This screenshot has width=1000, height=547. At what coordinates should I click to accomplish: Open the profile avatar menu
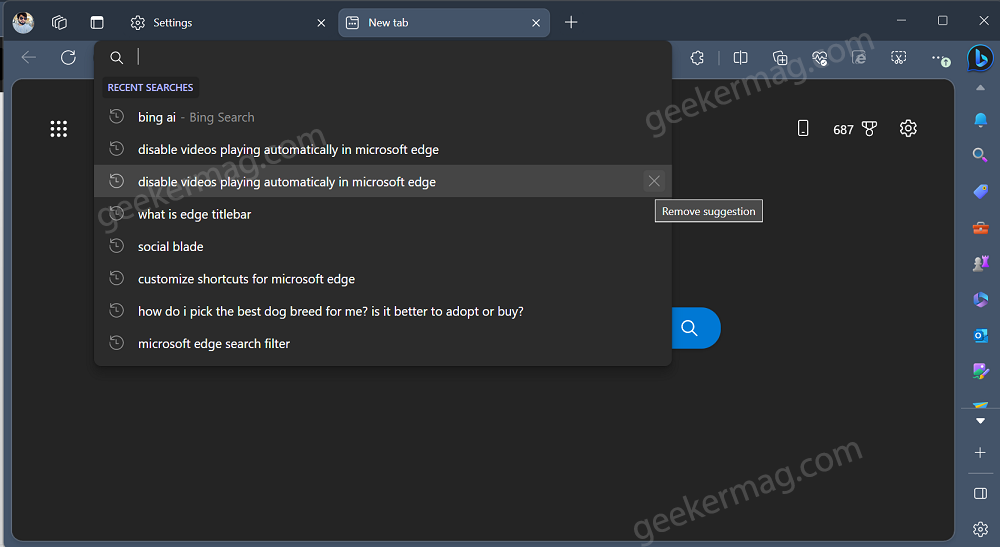tap(24, 22)
